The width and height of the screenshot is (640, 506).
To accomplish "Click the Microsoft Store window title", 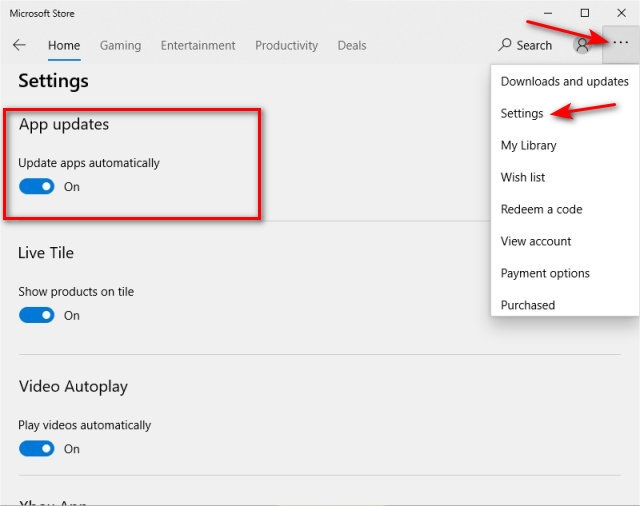I will pos(42,13).
